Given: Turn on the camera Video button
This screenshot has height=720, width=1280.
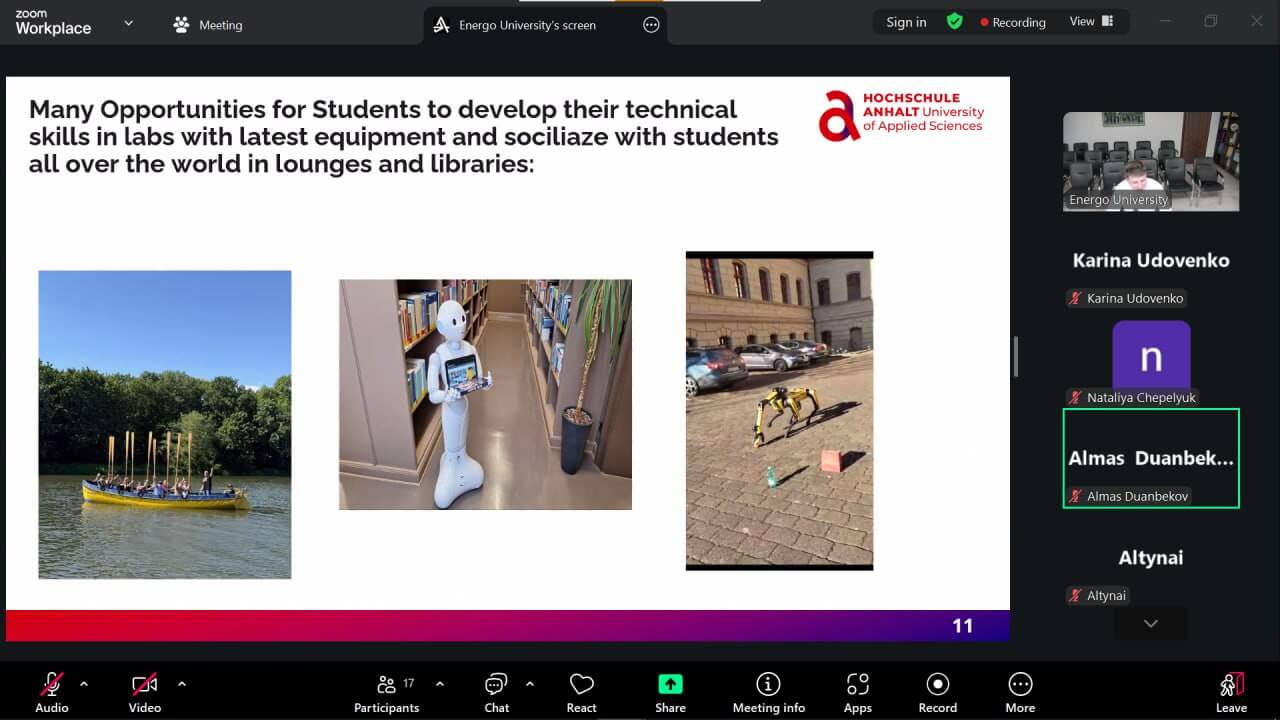Looking at the screenshot, I should (x=145, y=692).
